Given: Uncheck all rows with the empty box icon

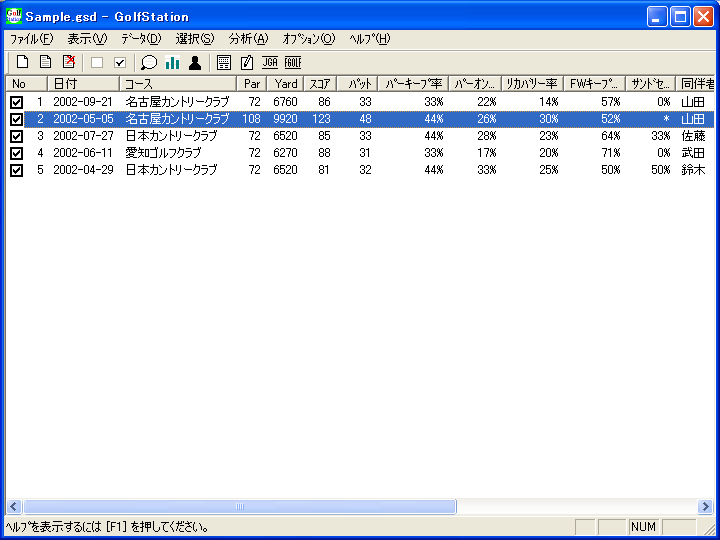Looking at the screenshot, I should click(x=97, y=63).
